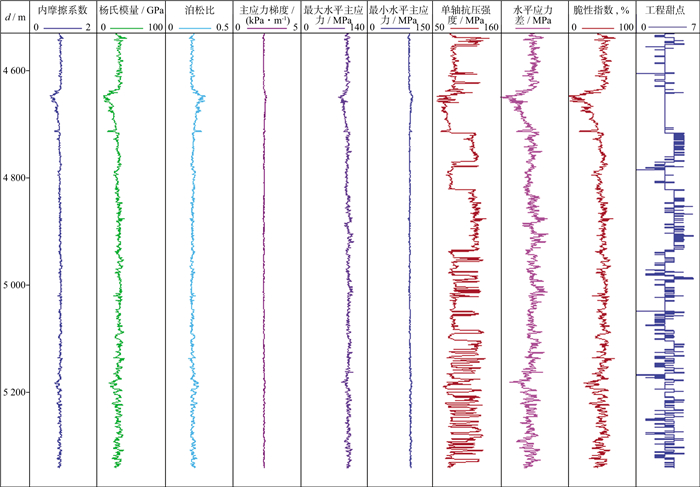Image resolution: width=700 pixels, height=487 pixels.
Task: Click the 最大水平主应力 track title
Action: (x=332, y=13)
